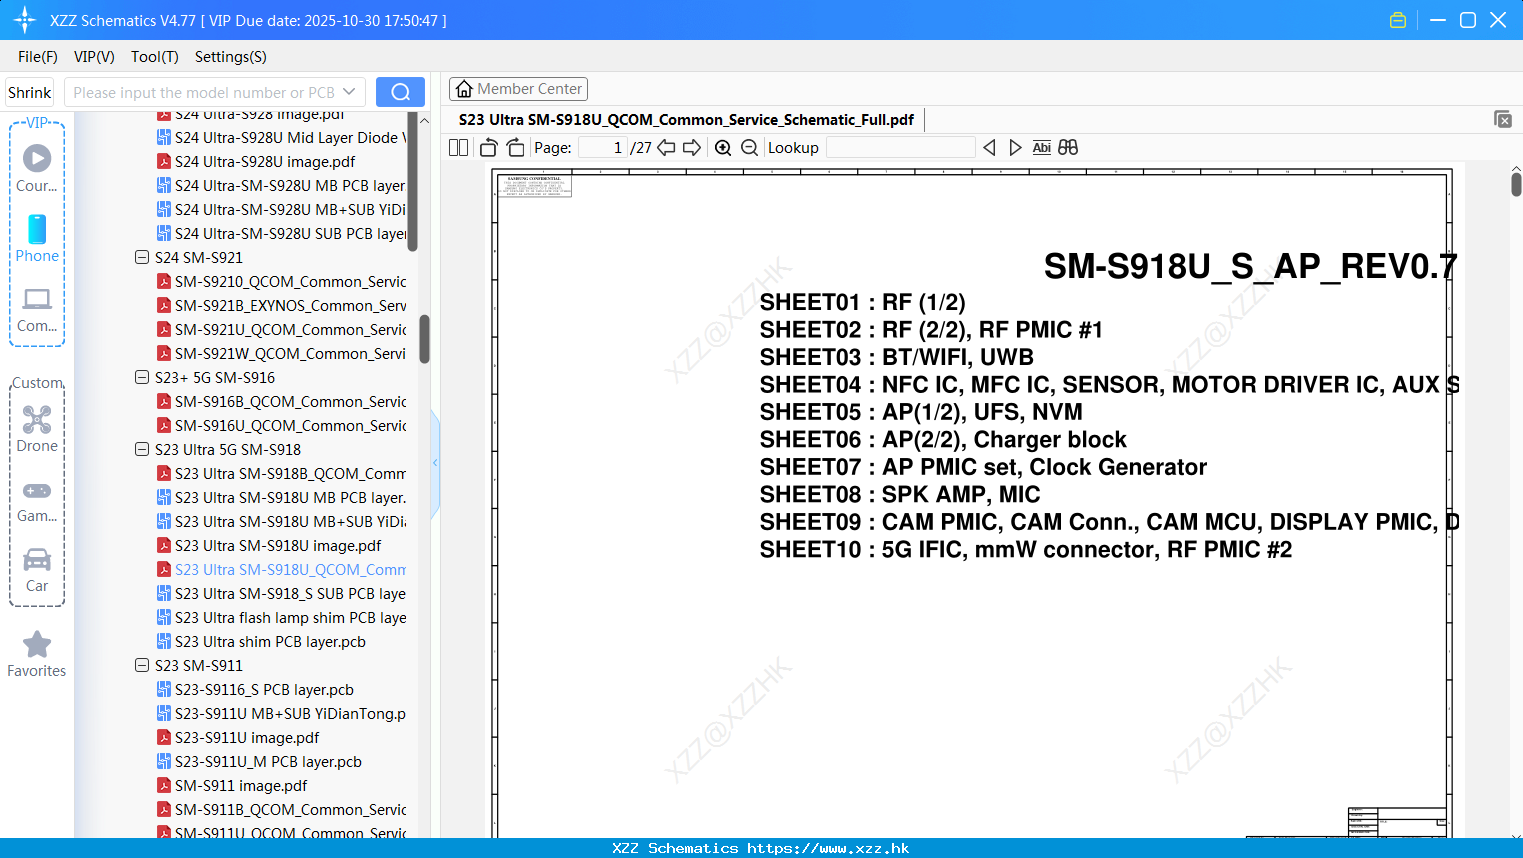Screen dimensions: 1523x858
Task: Open S23 Ultra SM-S918_S SUB PCB layer
Action: click(281, 593)
